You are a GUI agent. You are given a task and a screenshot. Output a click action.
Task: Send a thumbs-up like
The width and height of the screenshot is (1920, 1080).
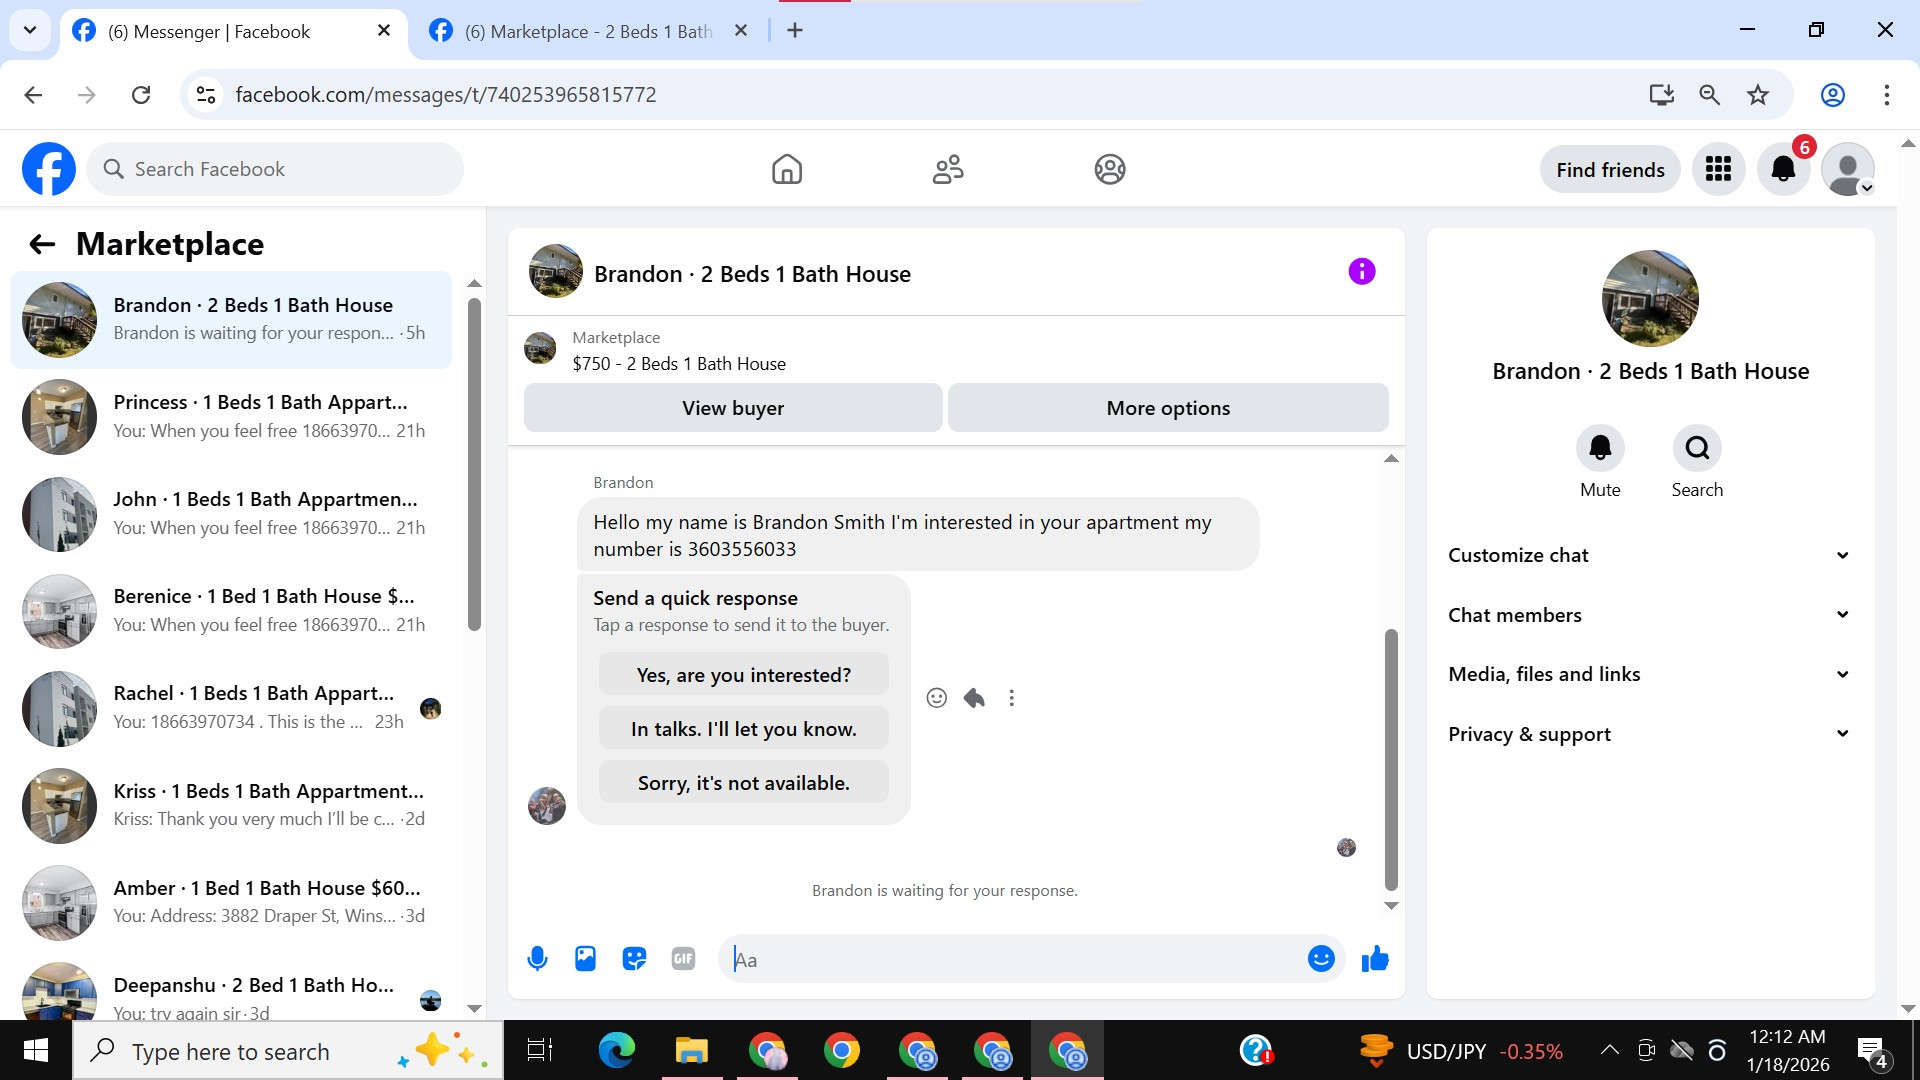tap(1375, 959)
